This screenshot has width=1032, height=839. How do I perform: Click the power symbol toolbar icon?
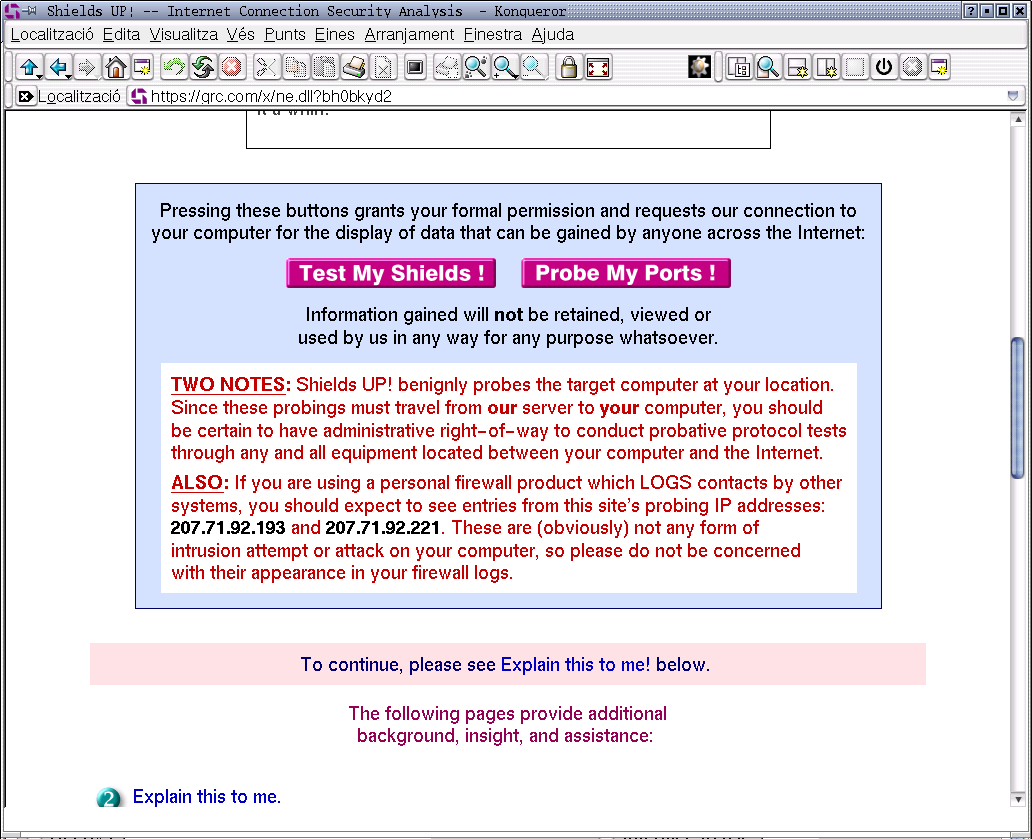point(884,66)
